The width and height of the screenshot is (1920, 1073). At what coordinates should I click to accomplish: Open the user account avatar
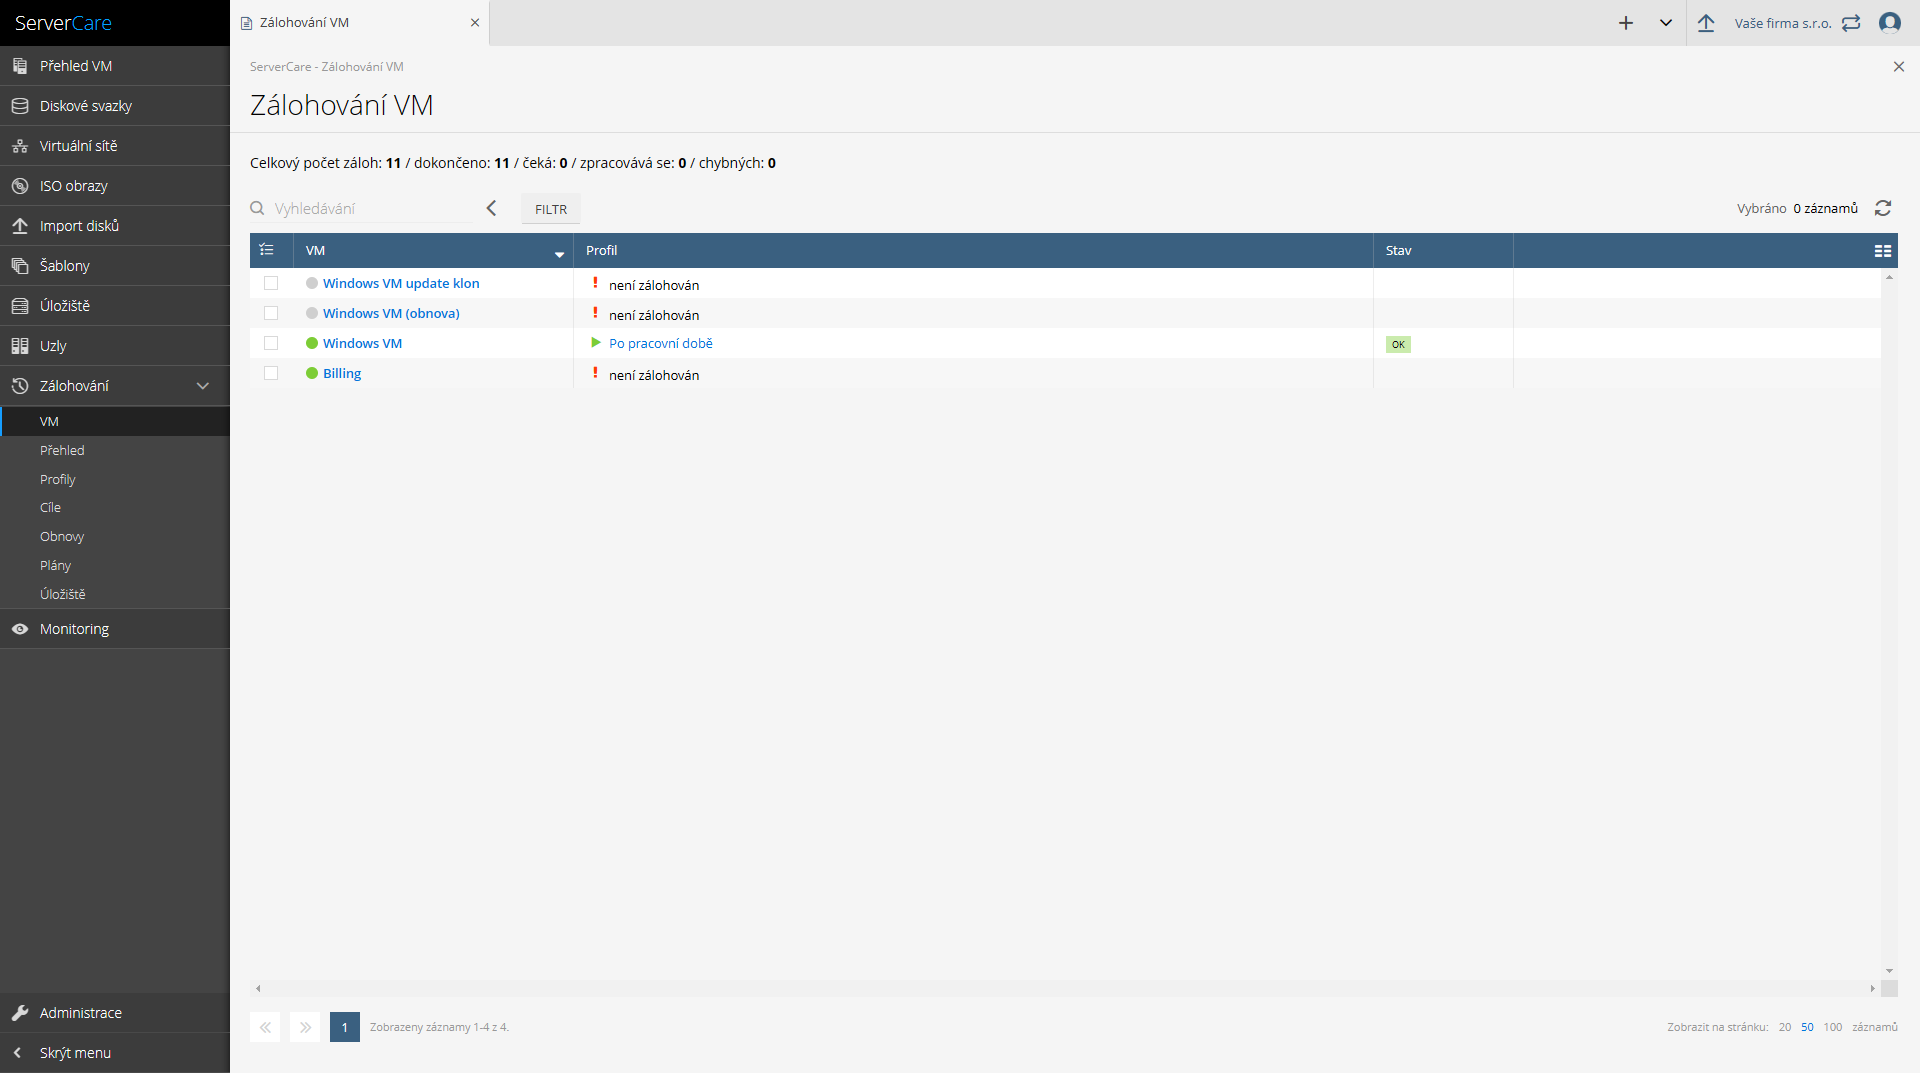(1890, 23)
